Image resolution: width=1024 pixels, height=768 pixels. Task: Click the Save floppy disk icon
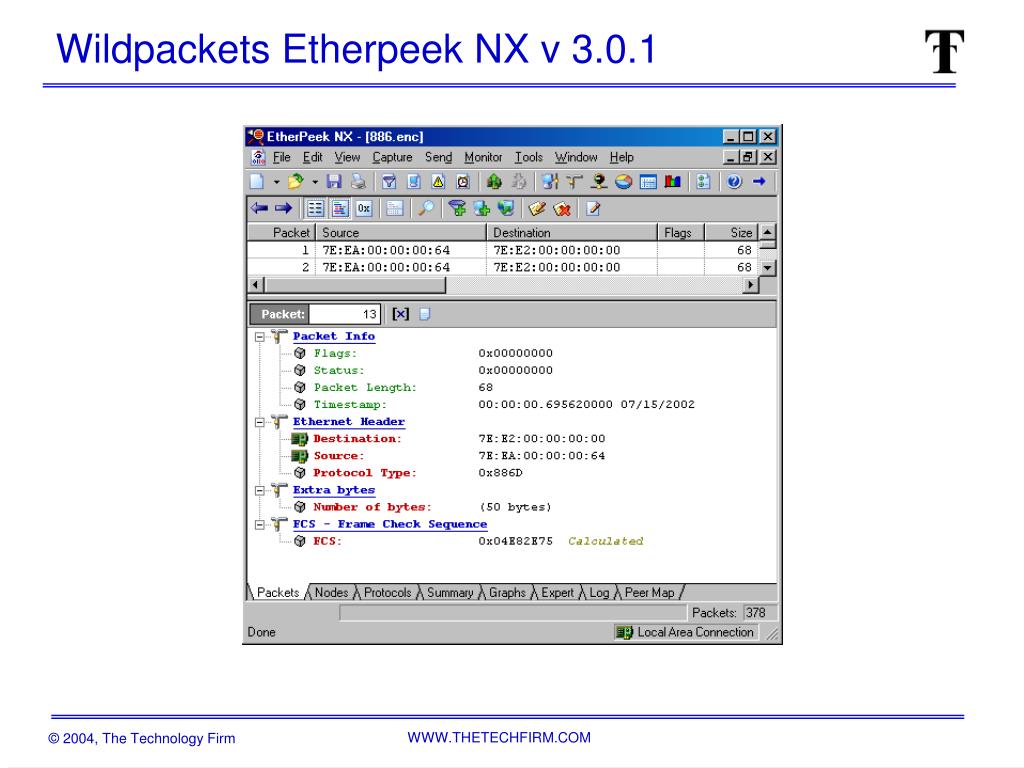tap(334, 182)
